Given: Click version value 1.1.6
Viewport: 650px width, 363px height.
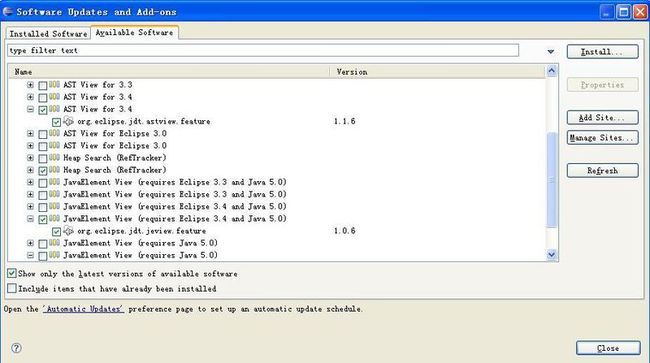Looking at the screenshot, I should coord(344,121).
